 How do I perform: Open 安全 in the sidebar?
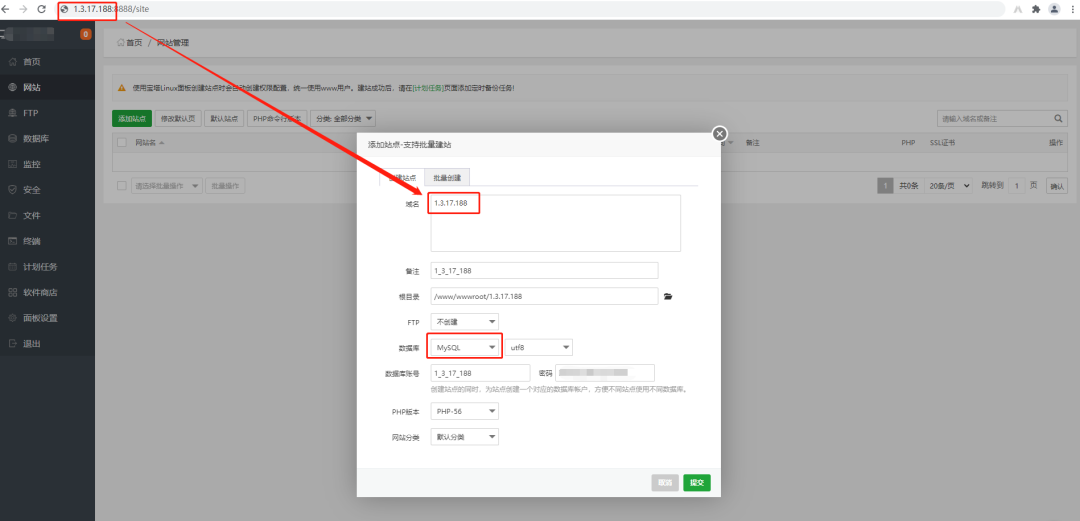tap(48, 190)
